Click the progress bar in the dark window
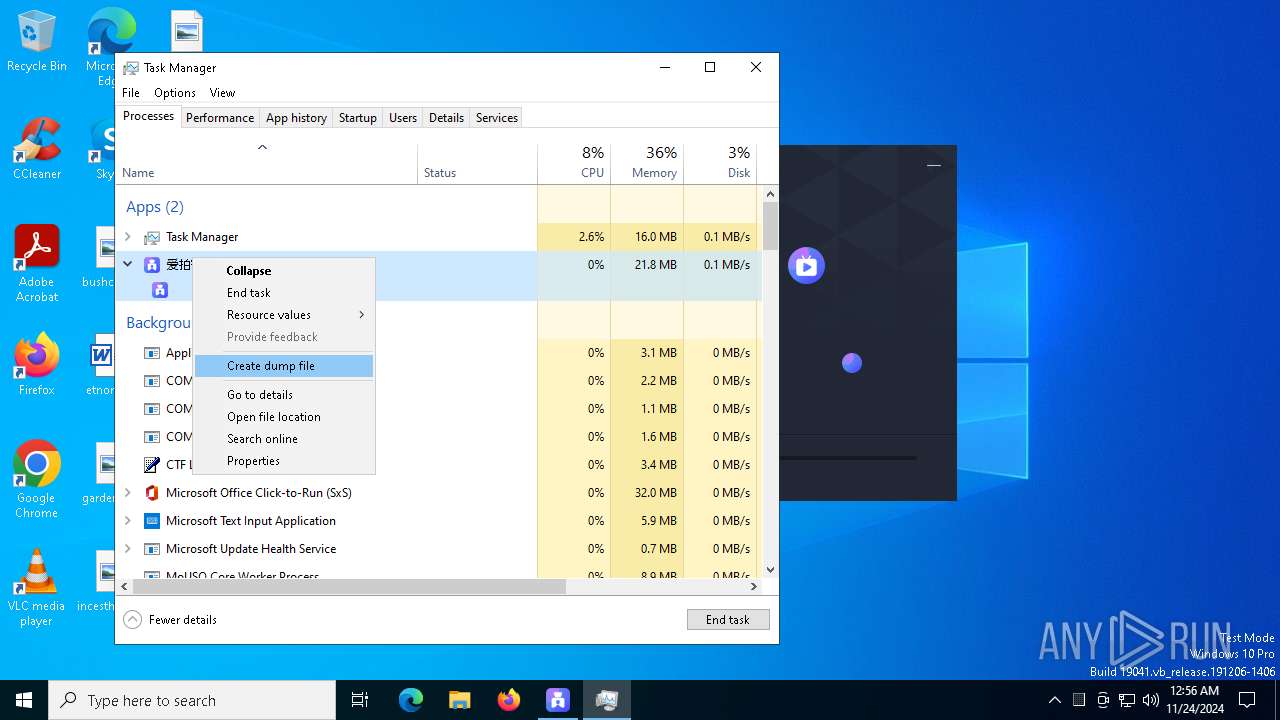This screenshot has width=1280, height=720. coord(848,458)
